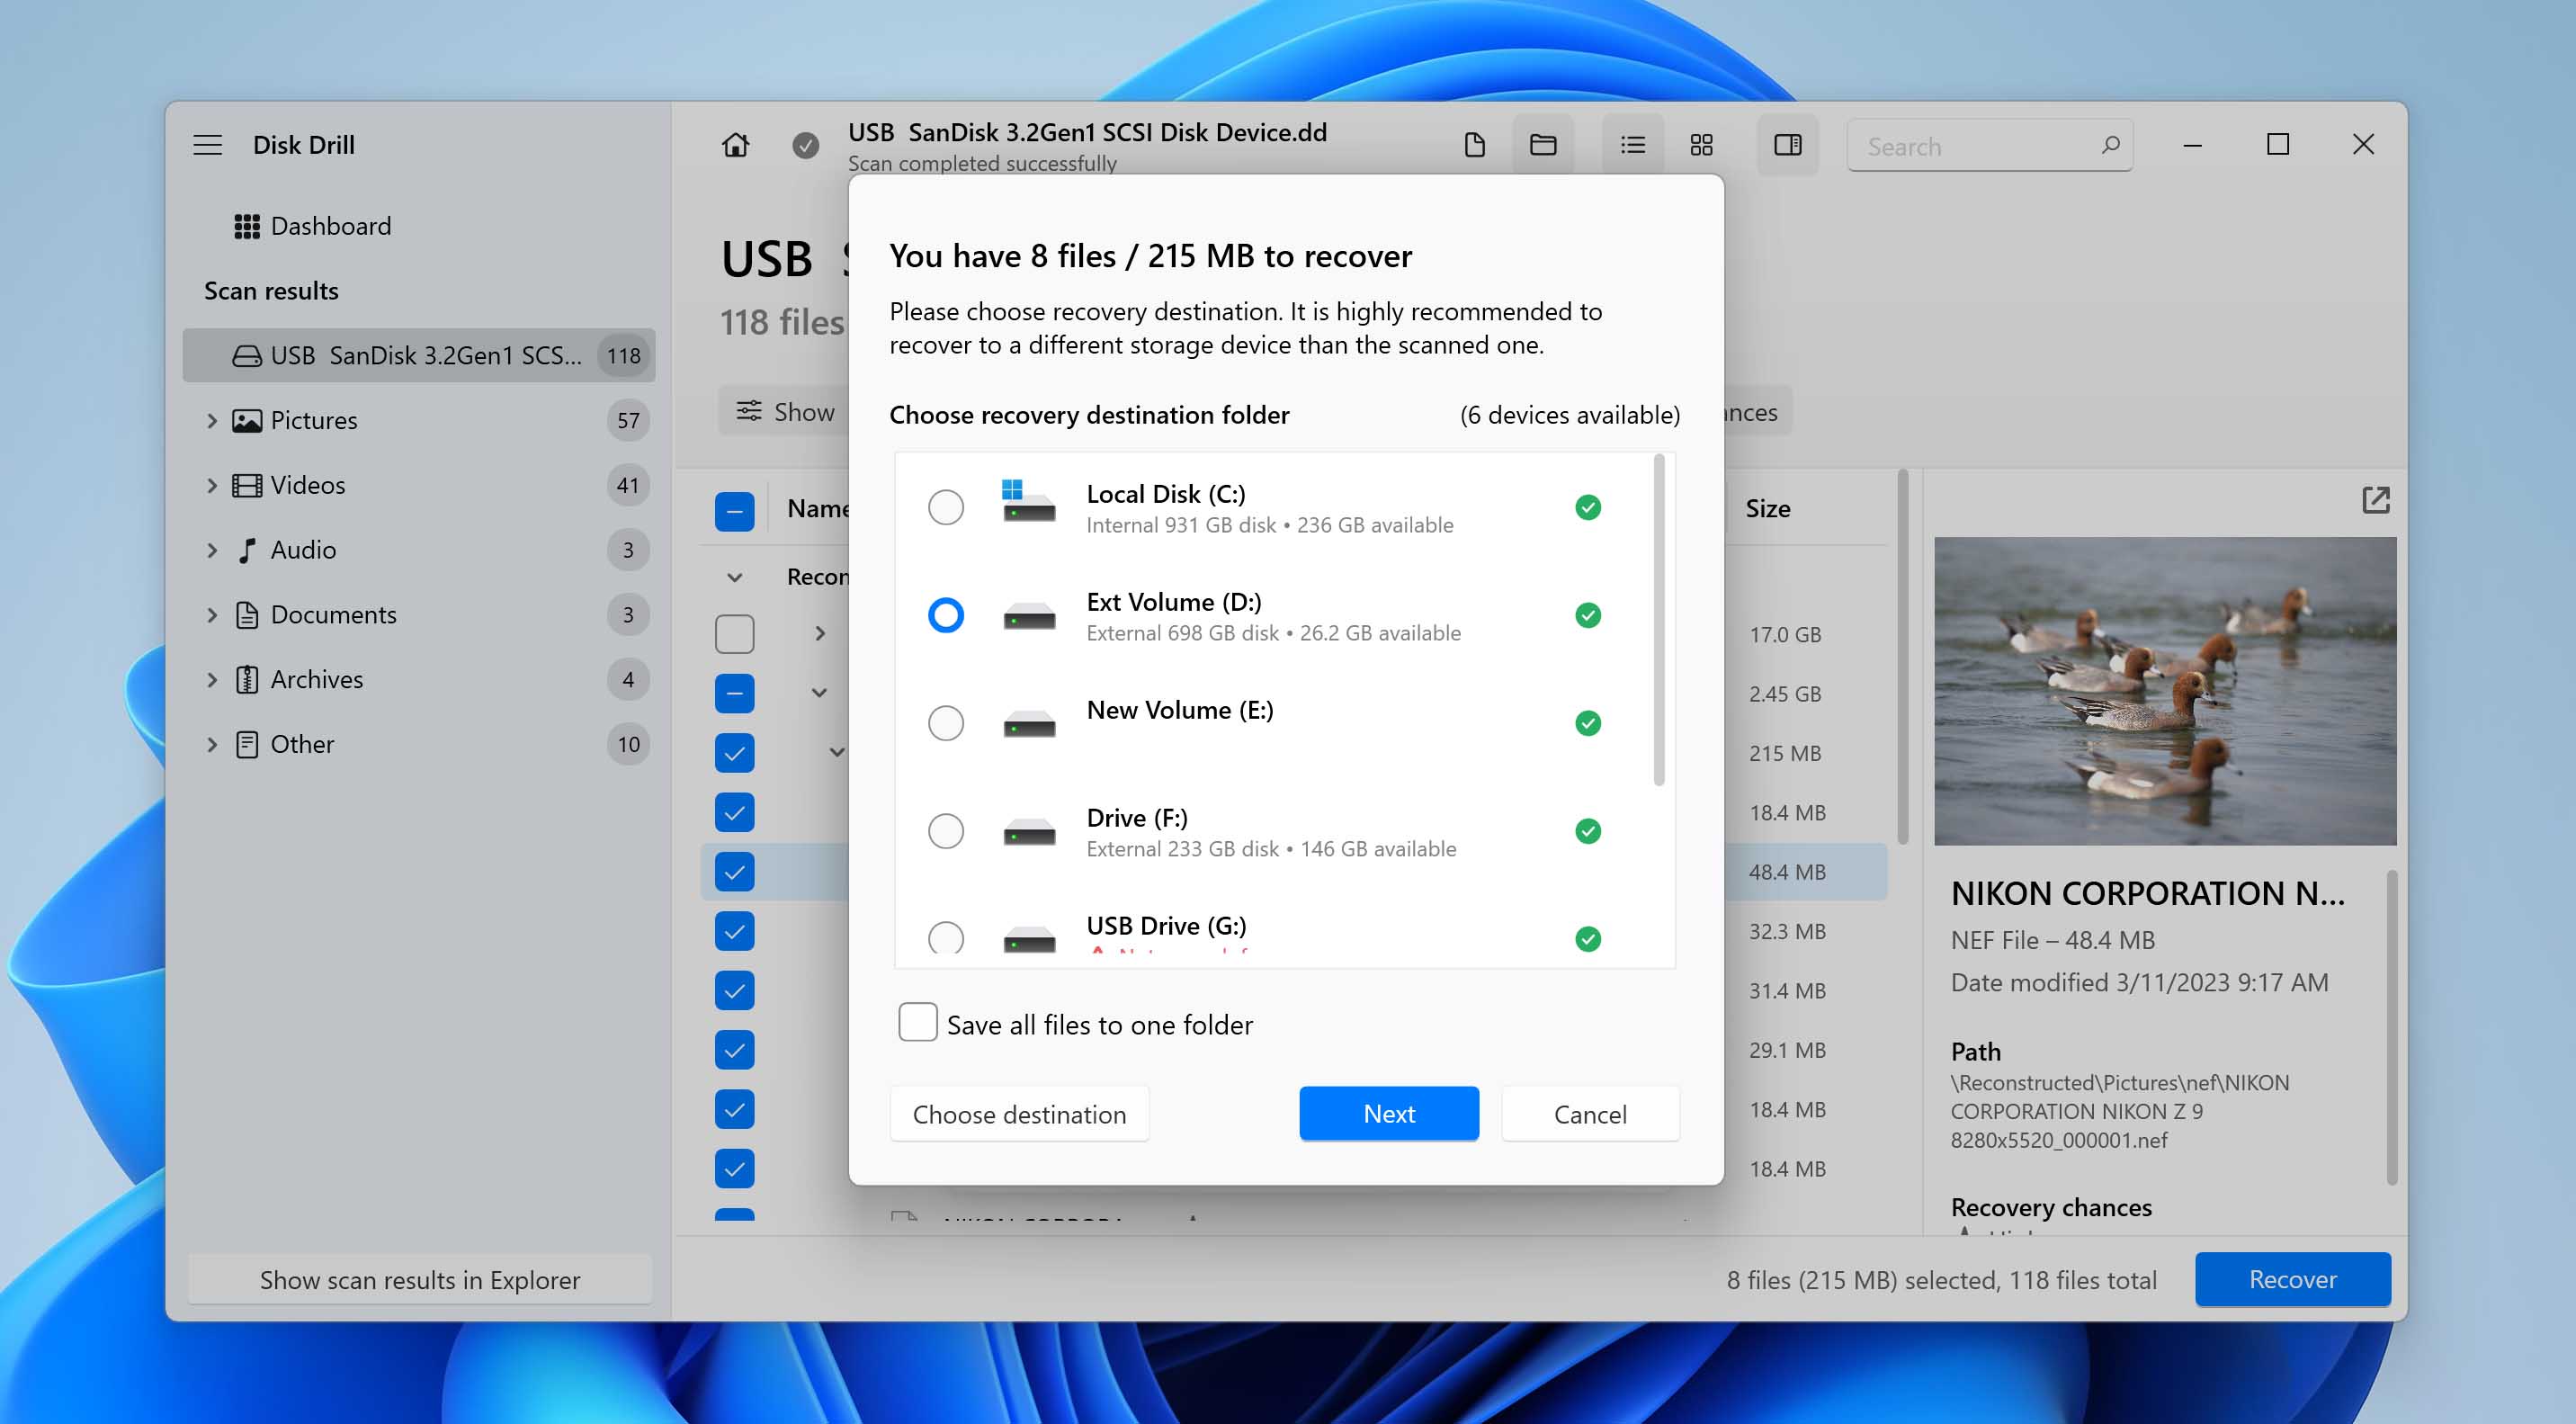Select grid thumbnails view icon
Screen dimensions: 2576x1424
1702,146
